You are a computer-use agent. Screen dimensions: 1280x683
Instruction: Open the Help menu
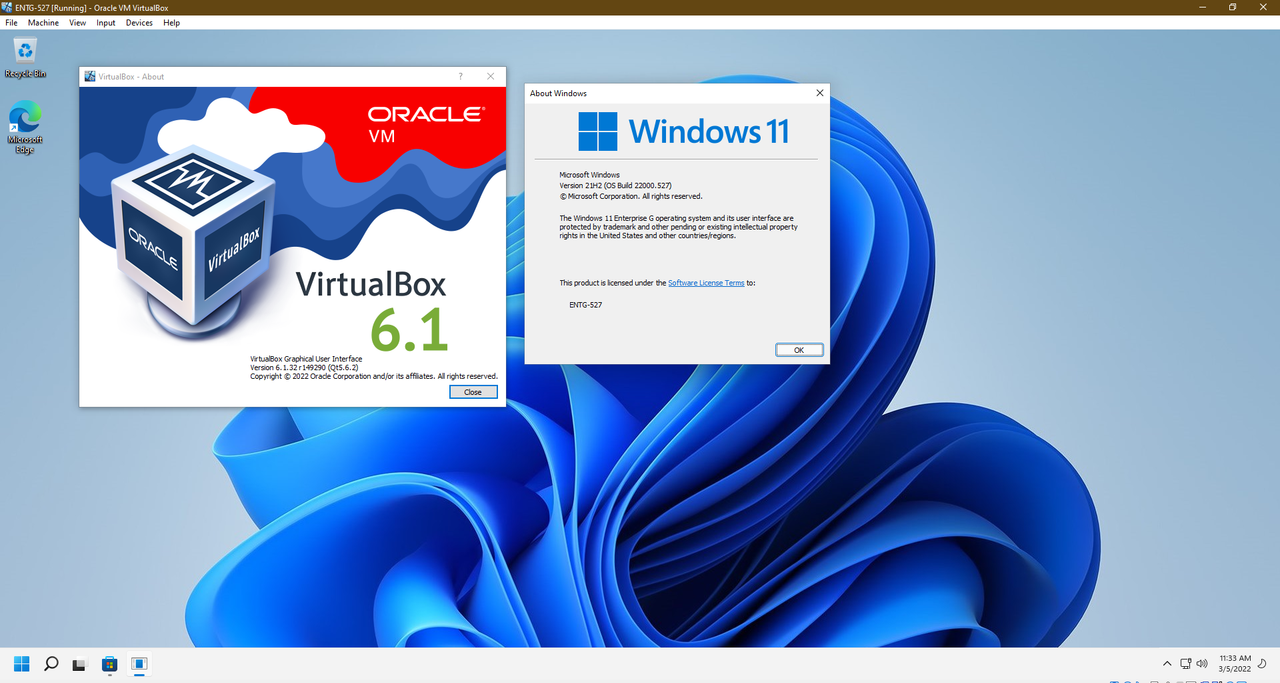pyautogui.click(x=171, y=22)
